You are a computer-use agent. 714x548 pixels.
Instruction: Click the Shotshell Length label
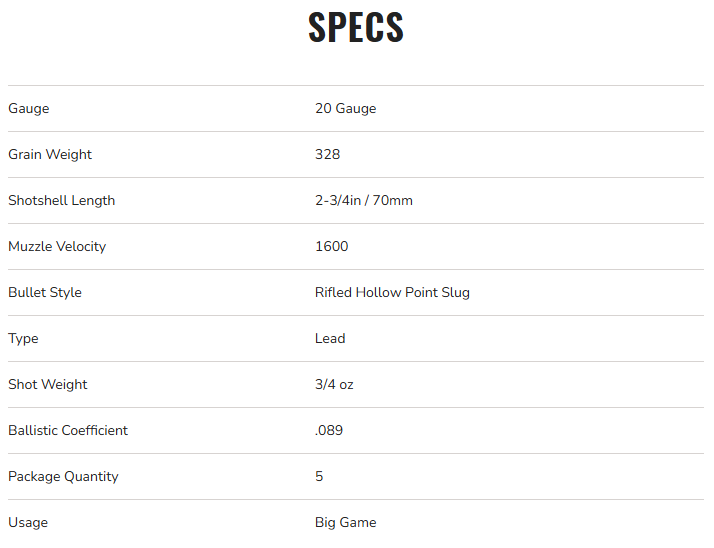[61, 200]
